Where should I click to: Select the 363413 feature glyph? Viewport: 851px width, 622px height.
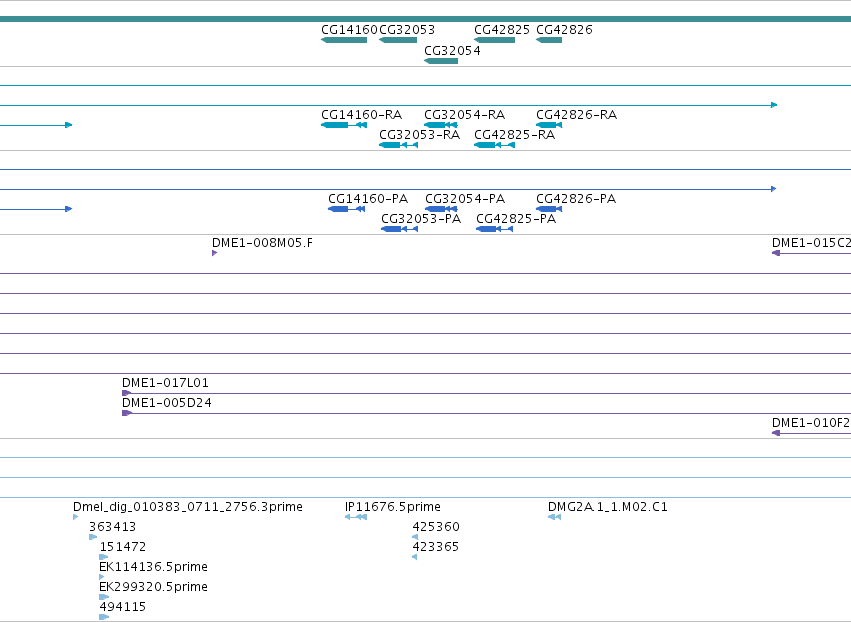point(93,537)
